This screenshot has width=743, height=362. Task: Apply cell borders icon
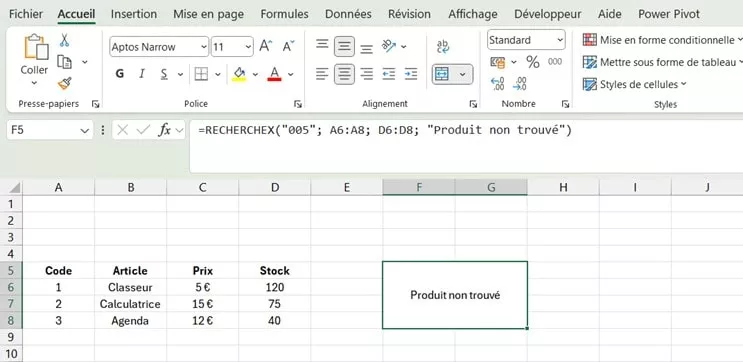tap(201, 74)
